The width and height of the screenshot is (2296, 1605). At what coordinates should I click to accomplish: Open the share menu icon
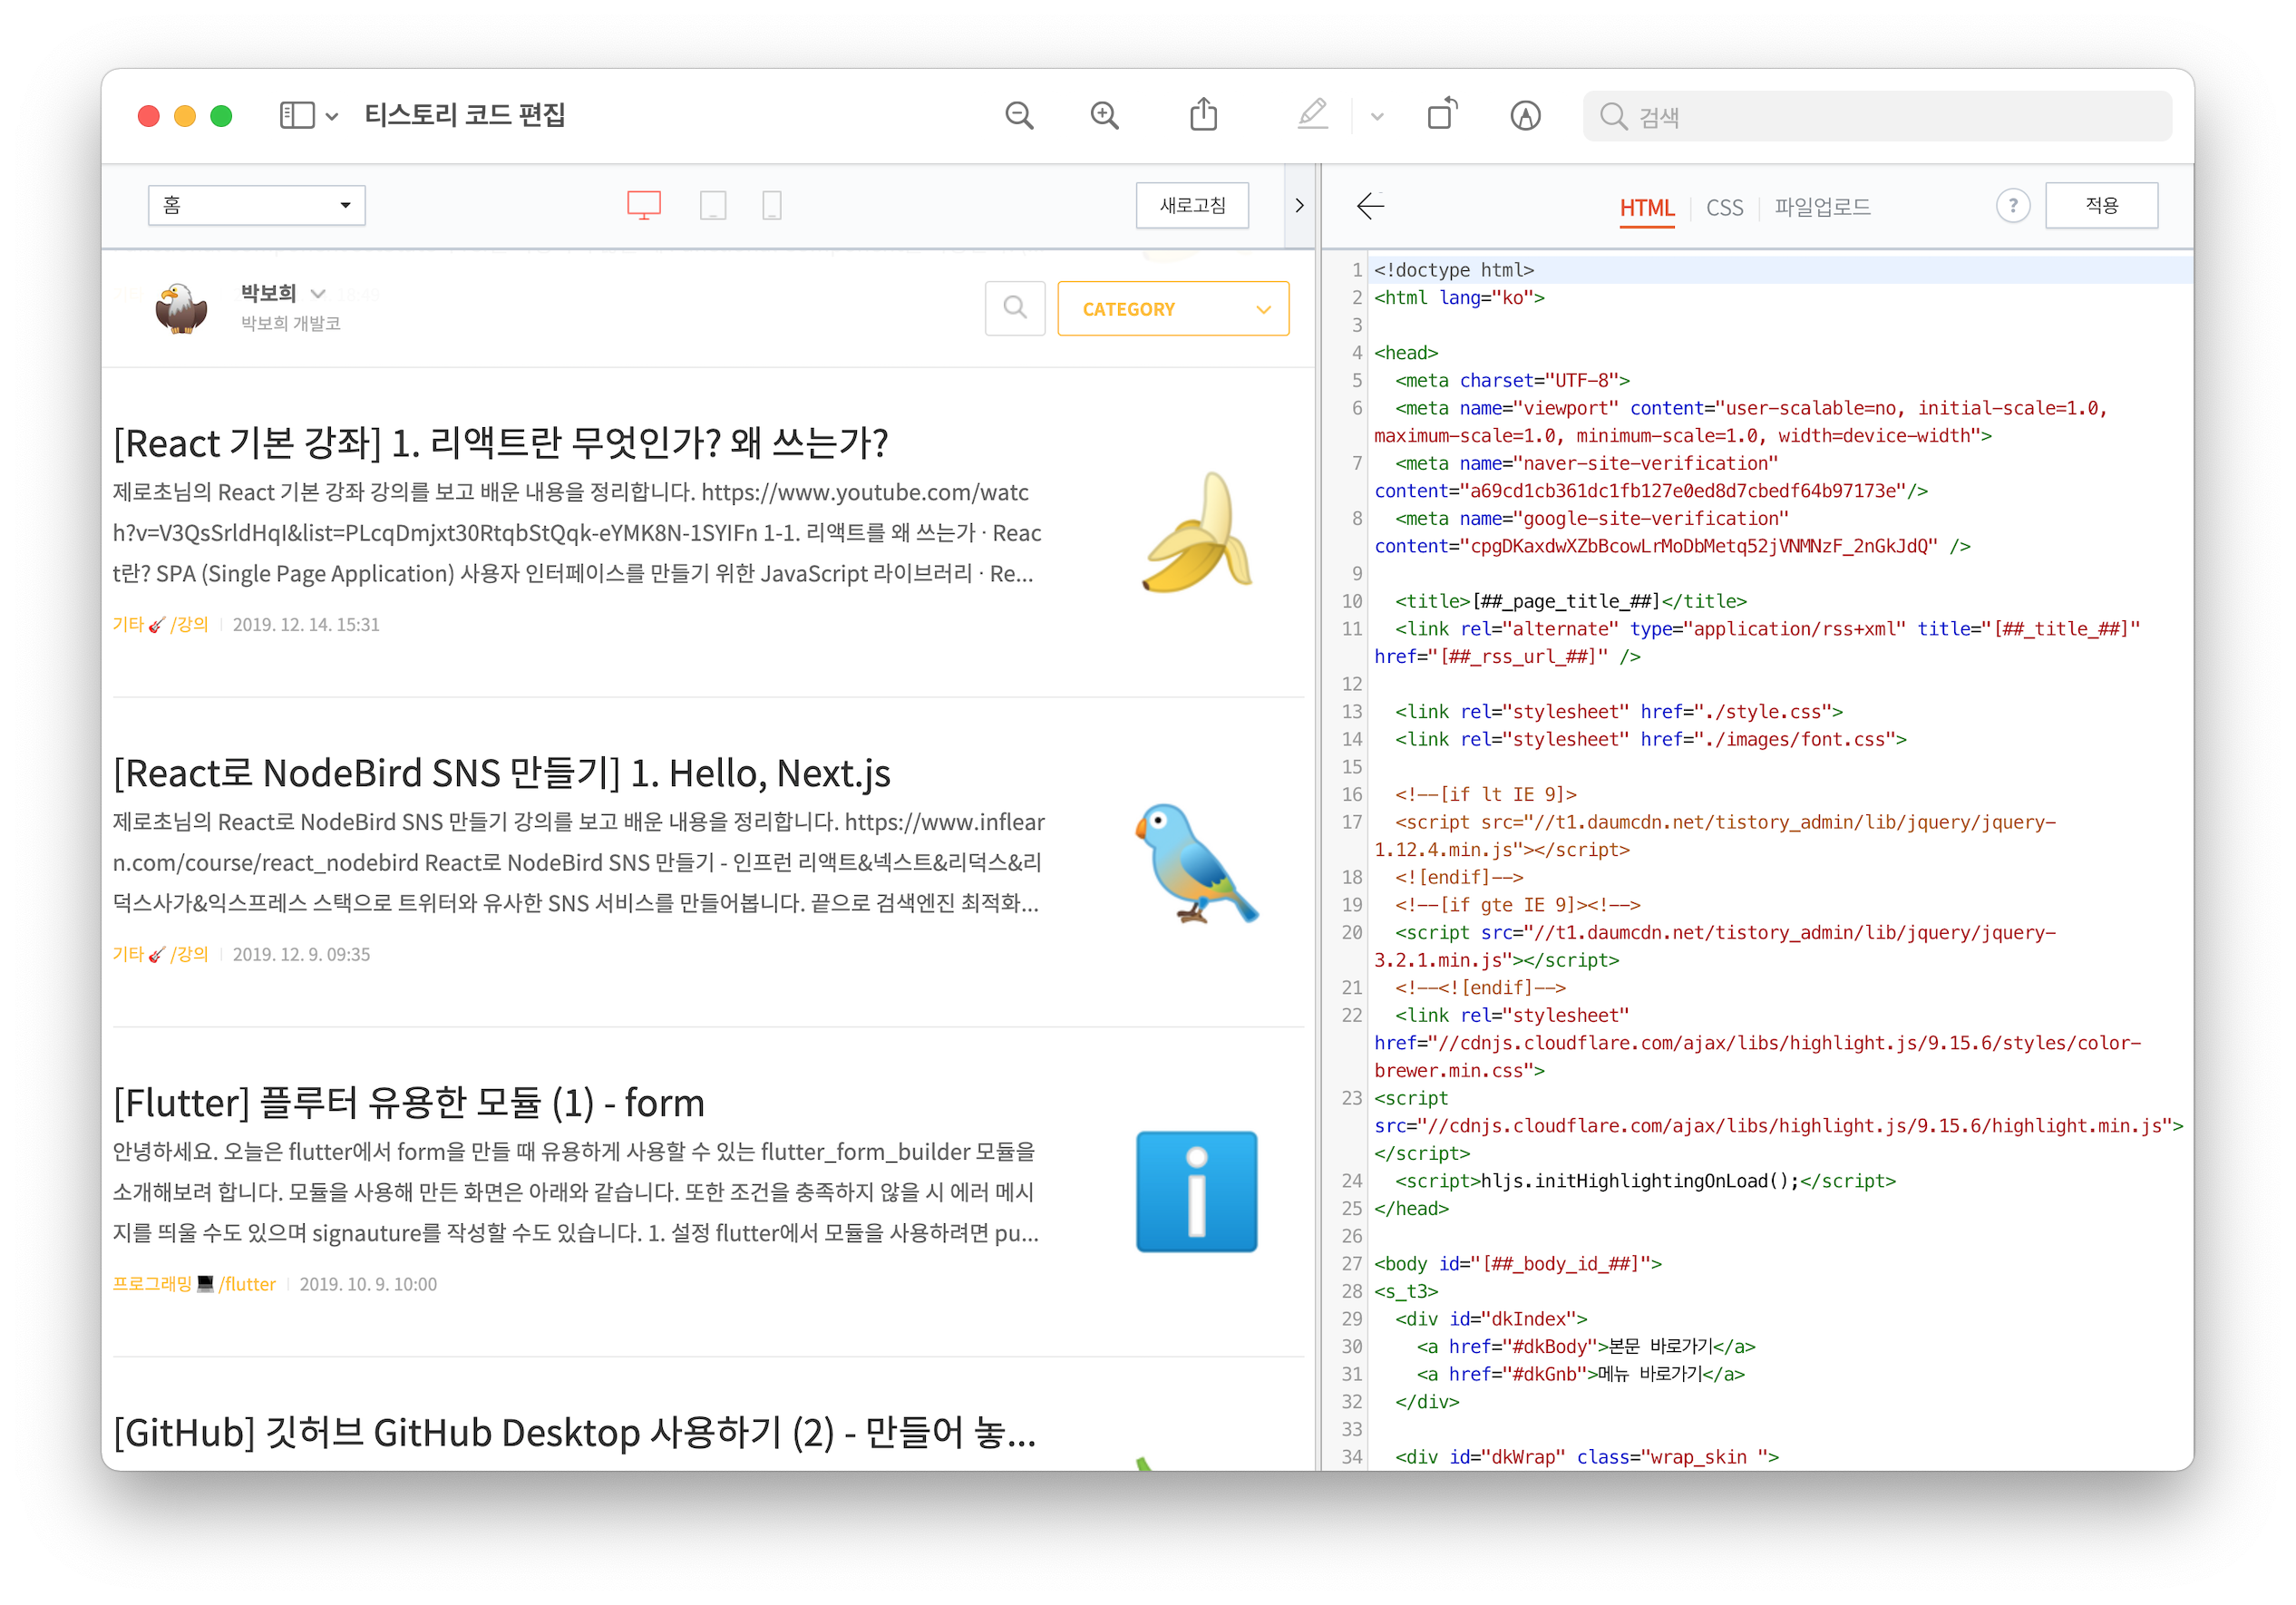[1204, 114]
